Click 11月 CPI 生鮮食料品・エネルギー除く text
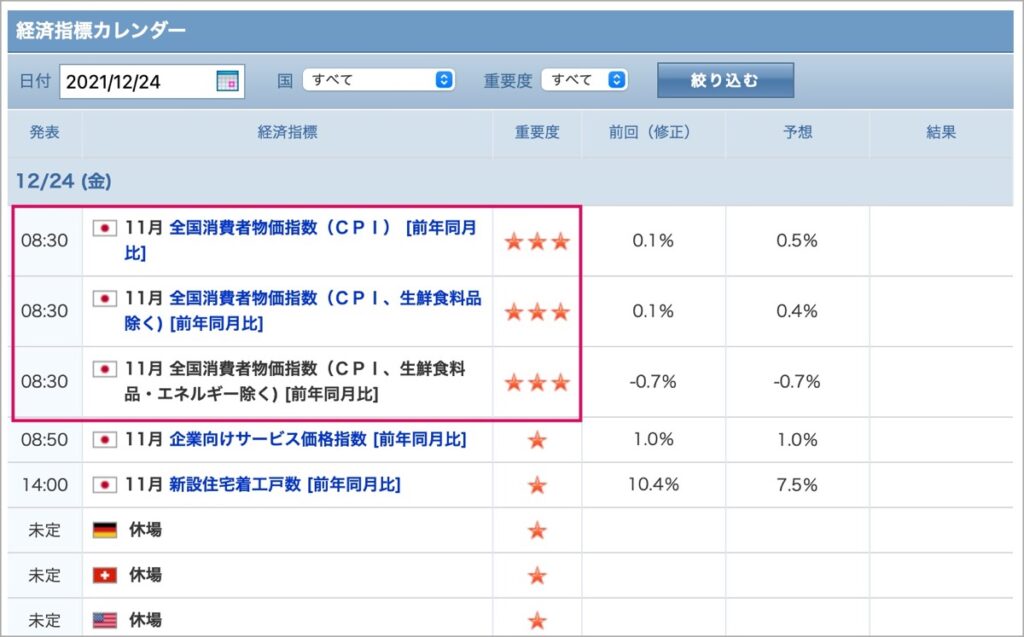The image size is (1024, 637). coord(295,381)
